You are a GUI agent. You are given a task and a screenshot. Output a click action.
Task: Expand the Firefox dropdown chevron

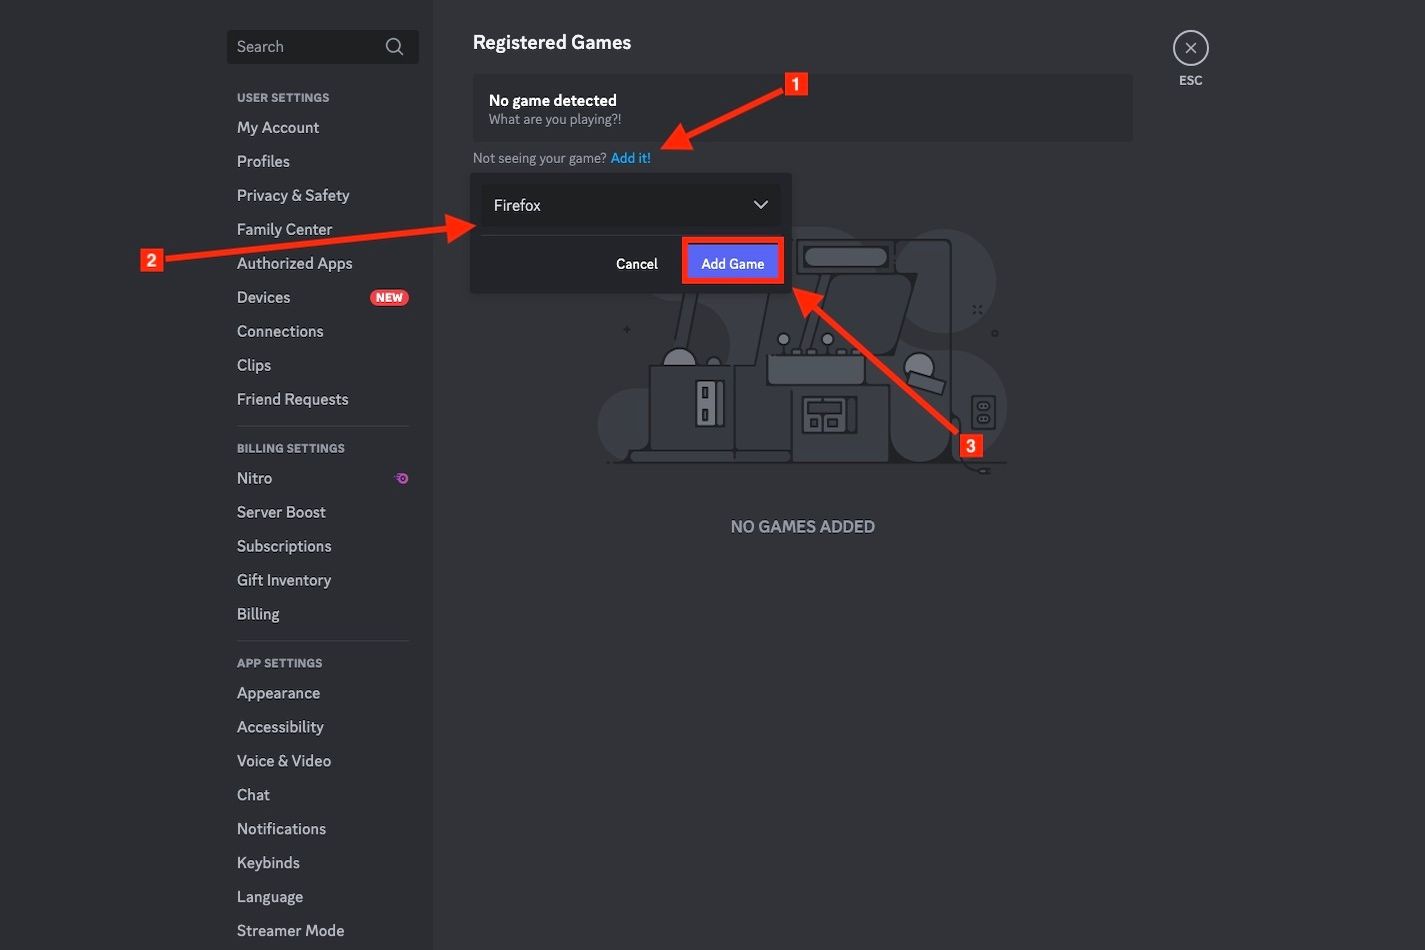pos(760,205)
